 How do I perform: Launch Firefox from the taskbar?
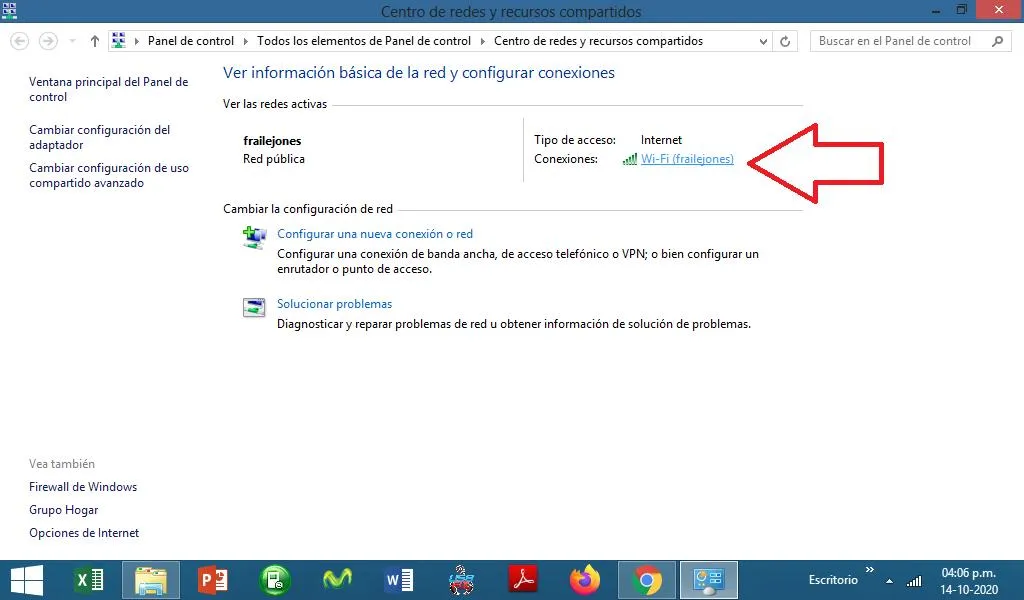point(584,580)
